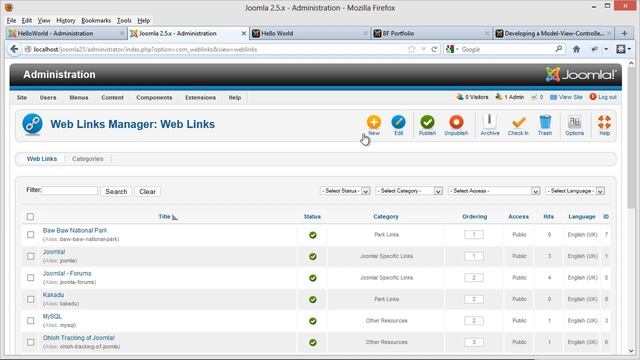The image size is (640, 360).
Task: Click the Check In toolbar icon
Action: (x=518, y=125)
